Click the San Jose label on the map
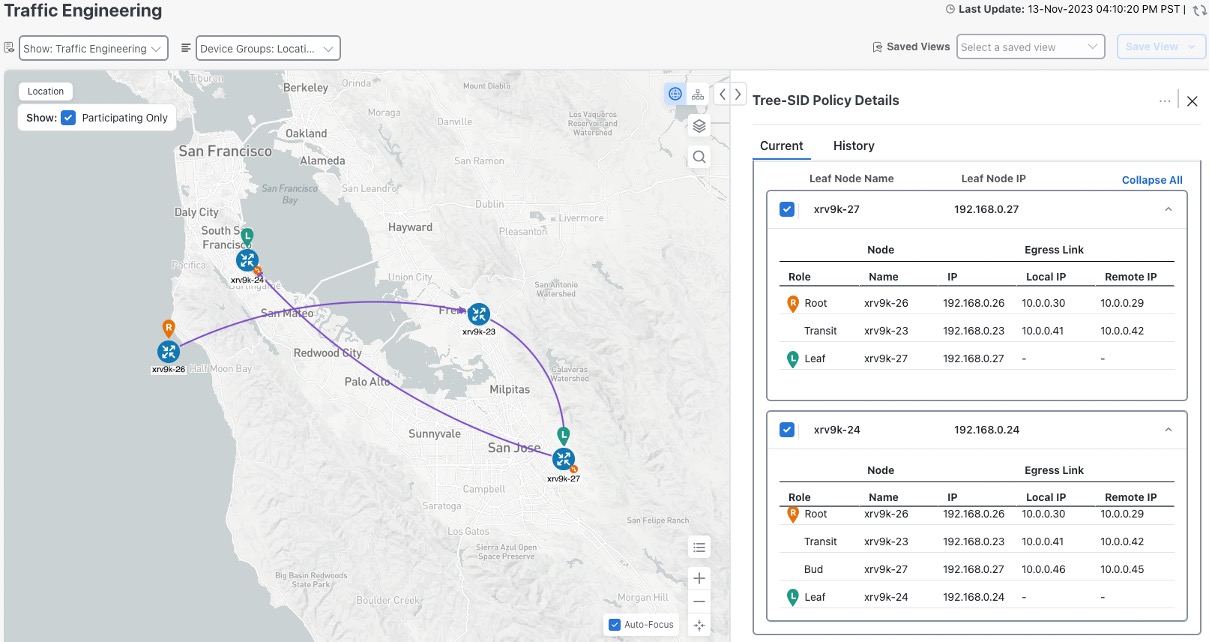 (x=514, y=447)
